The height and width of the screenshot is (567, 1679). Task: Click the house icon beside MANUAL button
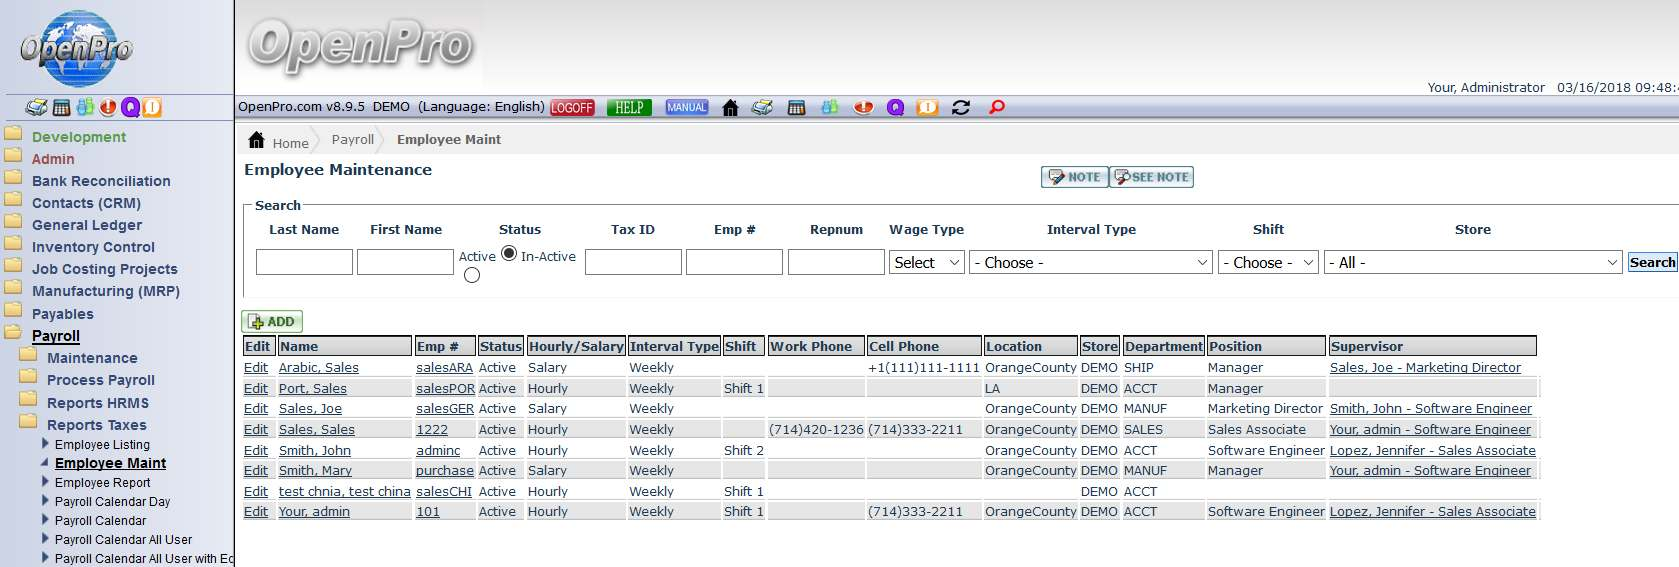tap(730, 108)
